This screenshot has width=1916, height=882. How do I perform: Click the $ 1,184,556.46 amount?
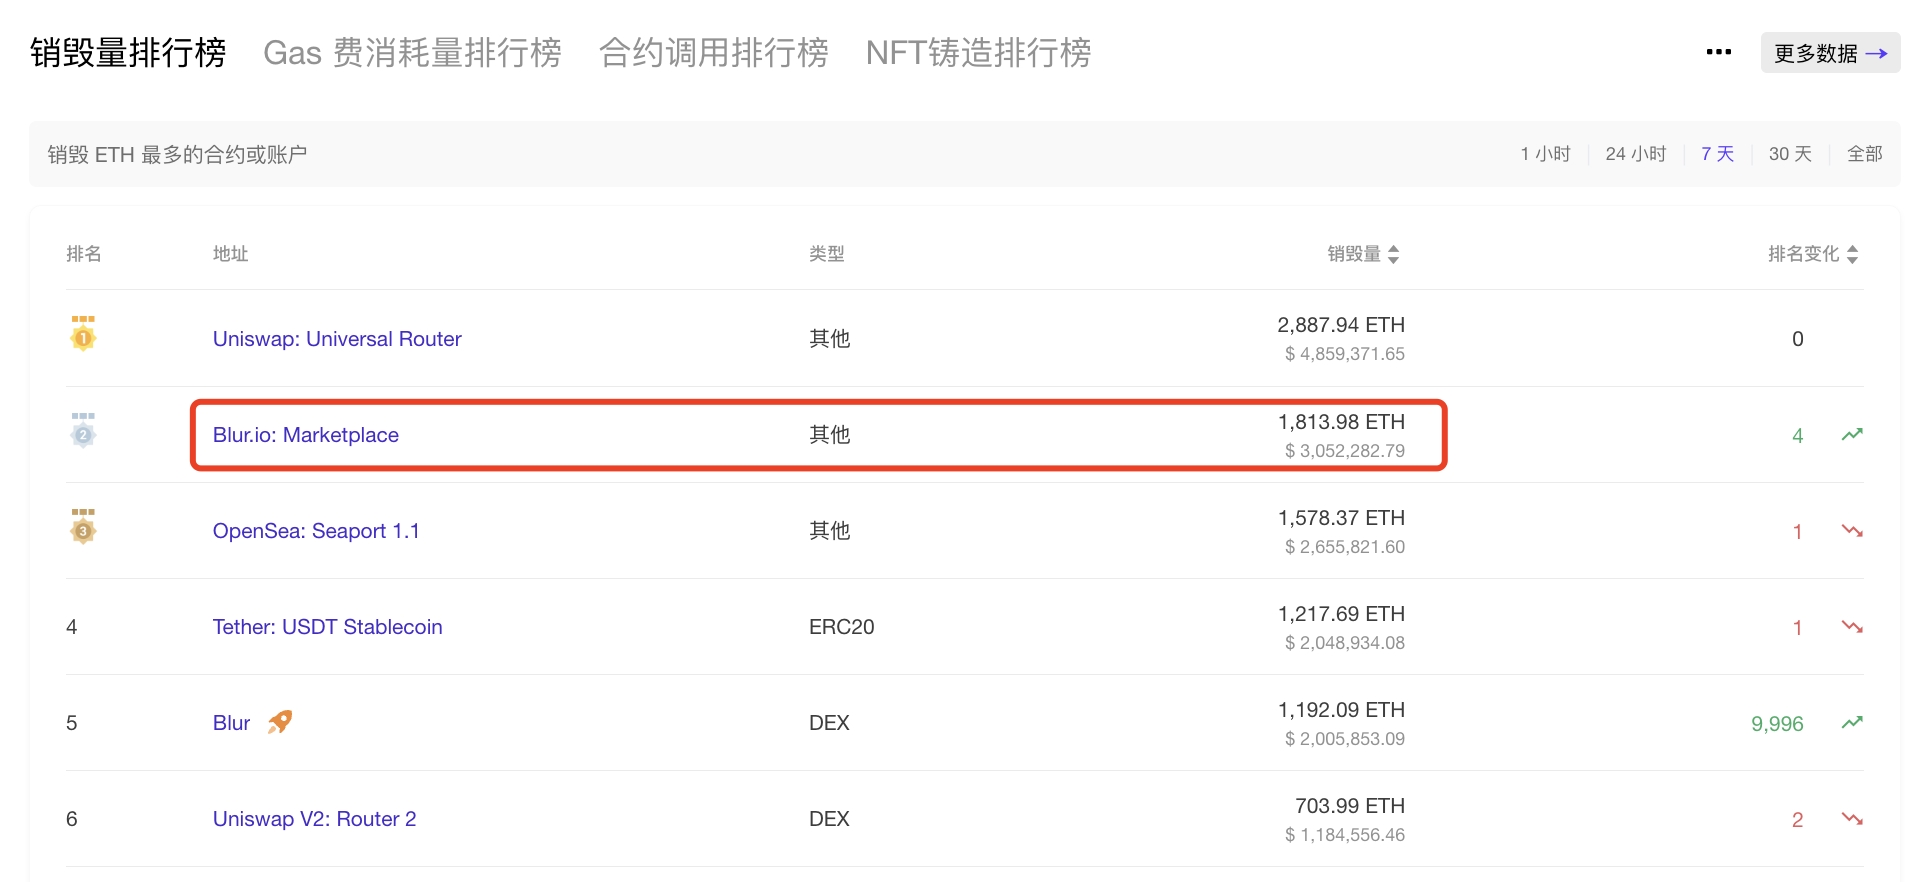point(1345,835)
